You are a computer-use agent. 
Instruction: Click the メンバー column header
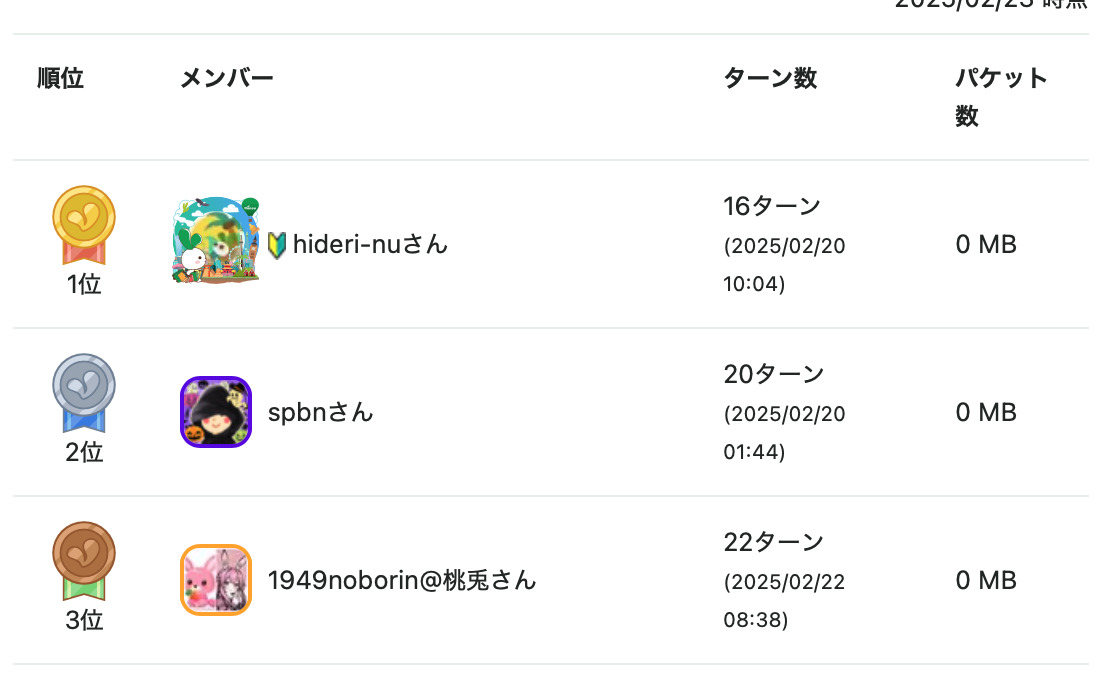[227, 78]
